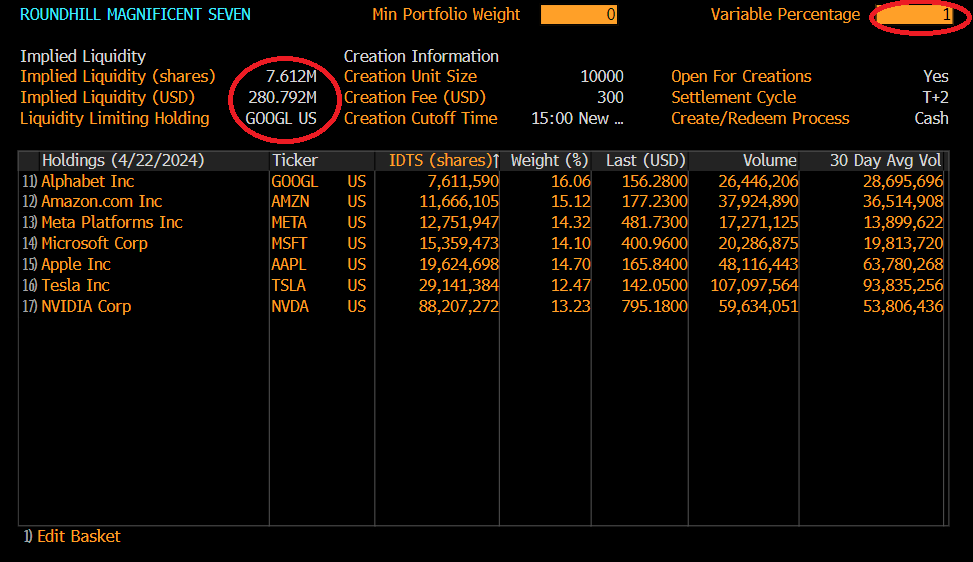The width and height of the screenshot is (973, 562).
Task: Click the IDTS value 19,624,698
Action: point(459,264)
